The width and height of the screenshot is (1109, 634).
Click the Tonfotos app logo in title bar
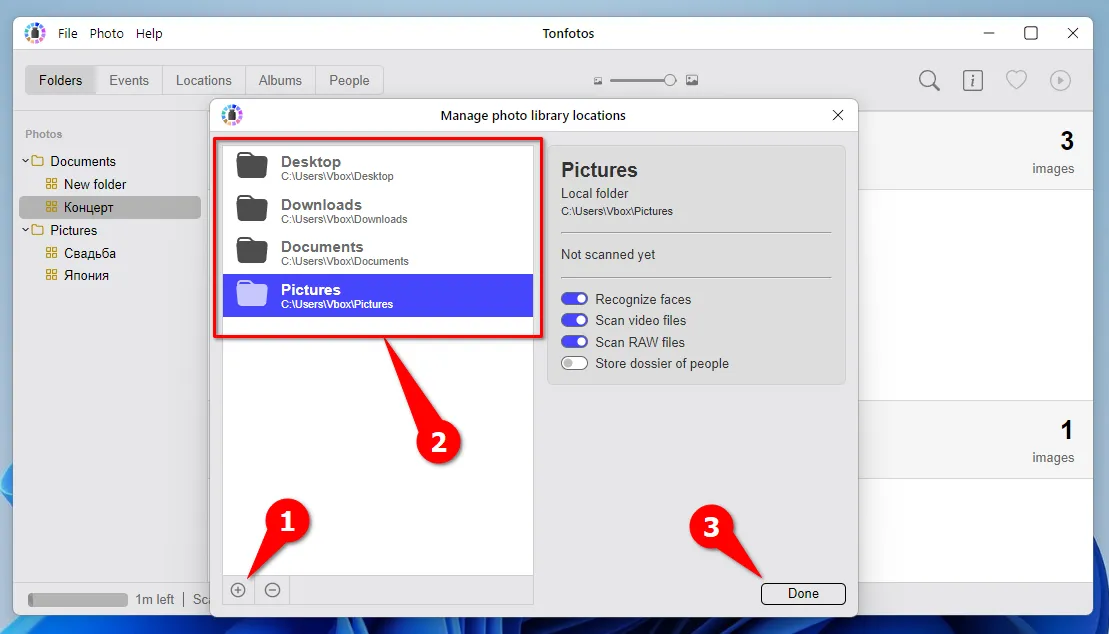pos(35,33)
